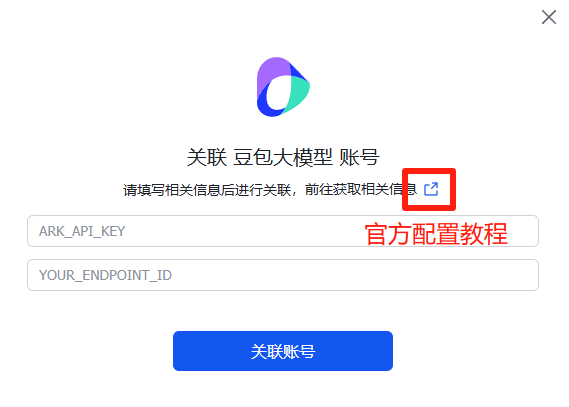Dismiss dialog with the X icon
Viewport: 569px width, 407px height.
[x=549, y=17]
